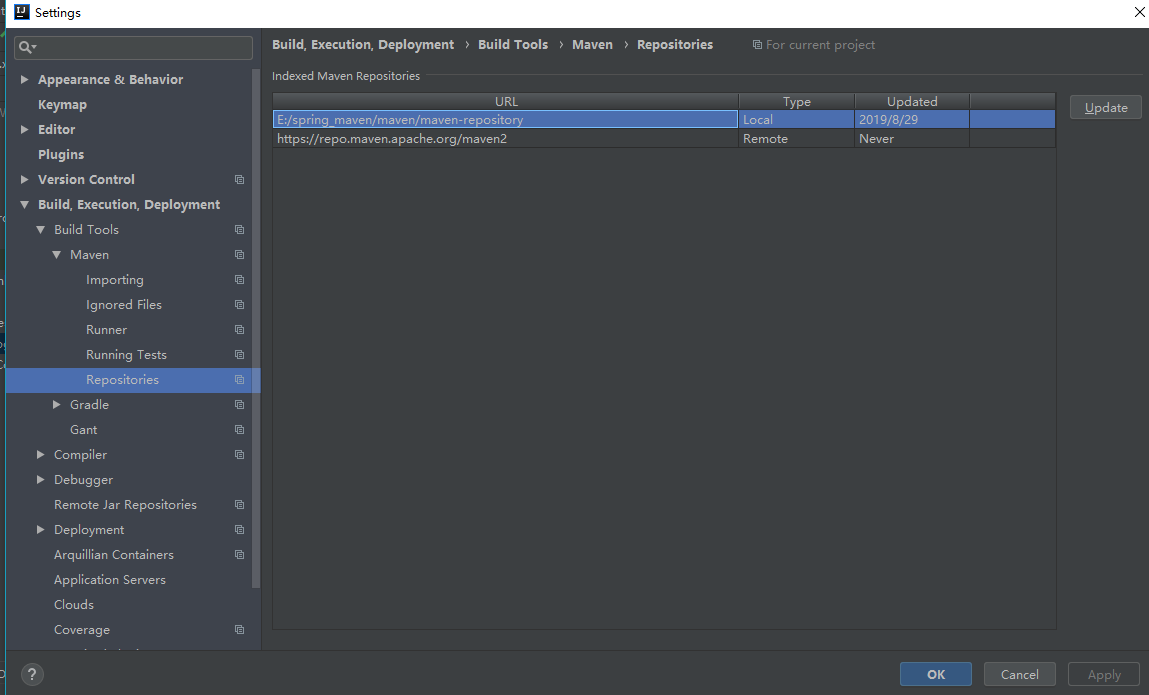The height and width of the screenshot is (695, 1149).
Task: Collapse the Build Tools node
Action: pos(40,229)
